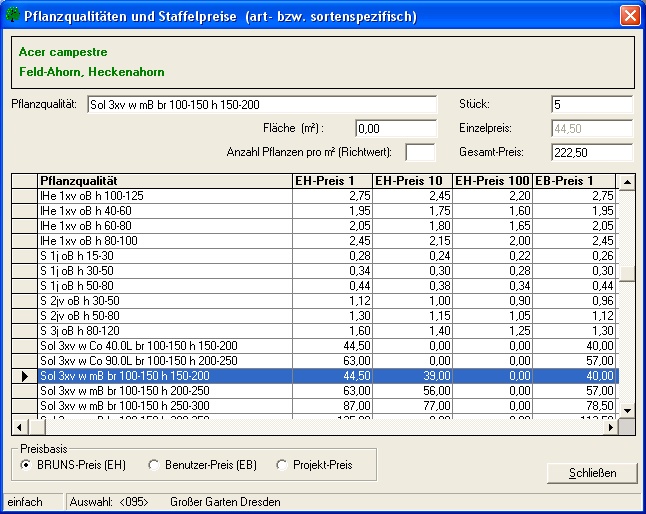Click the Fläche (m²) input field
Viewport: 646px width, 514px height.
pos(396,128)
